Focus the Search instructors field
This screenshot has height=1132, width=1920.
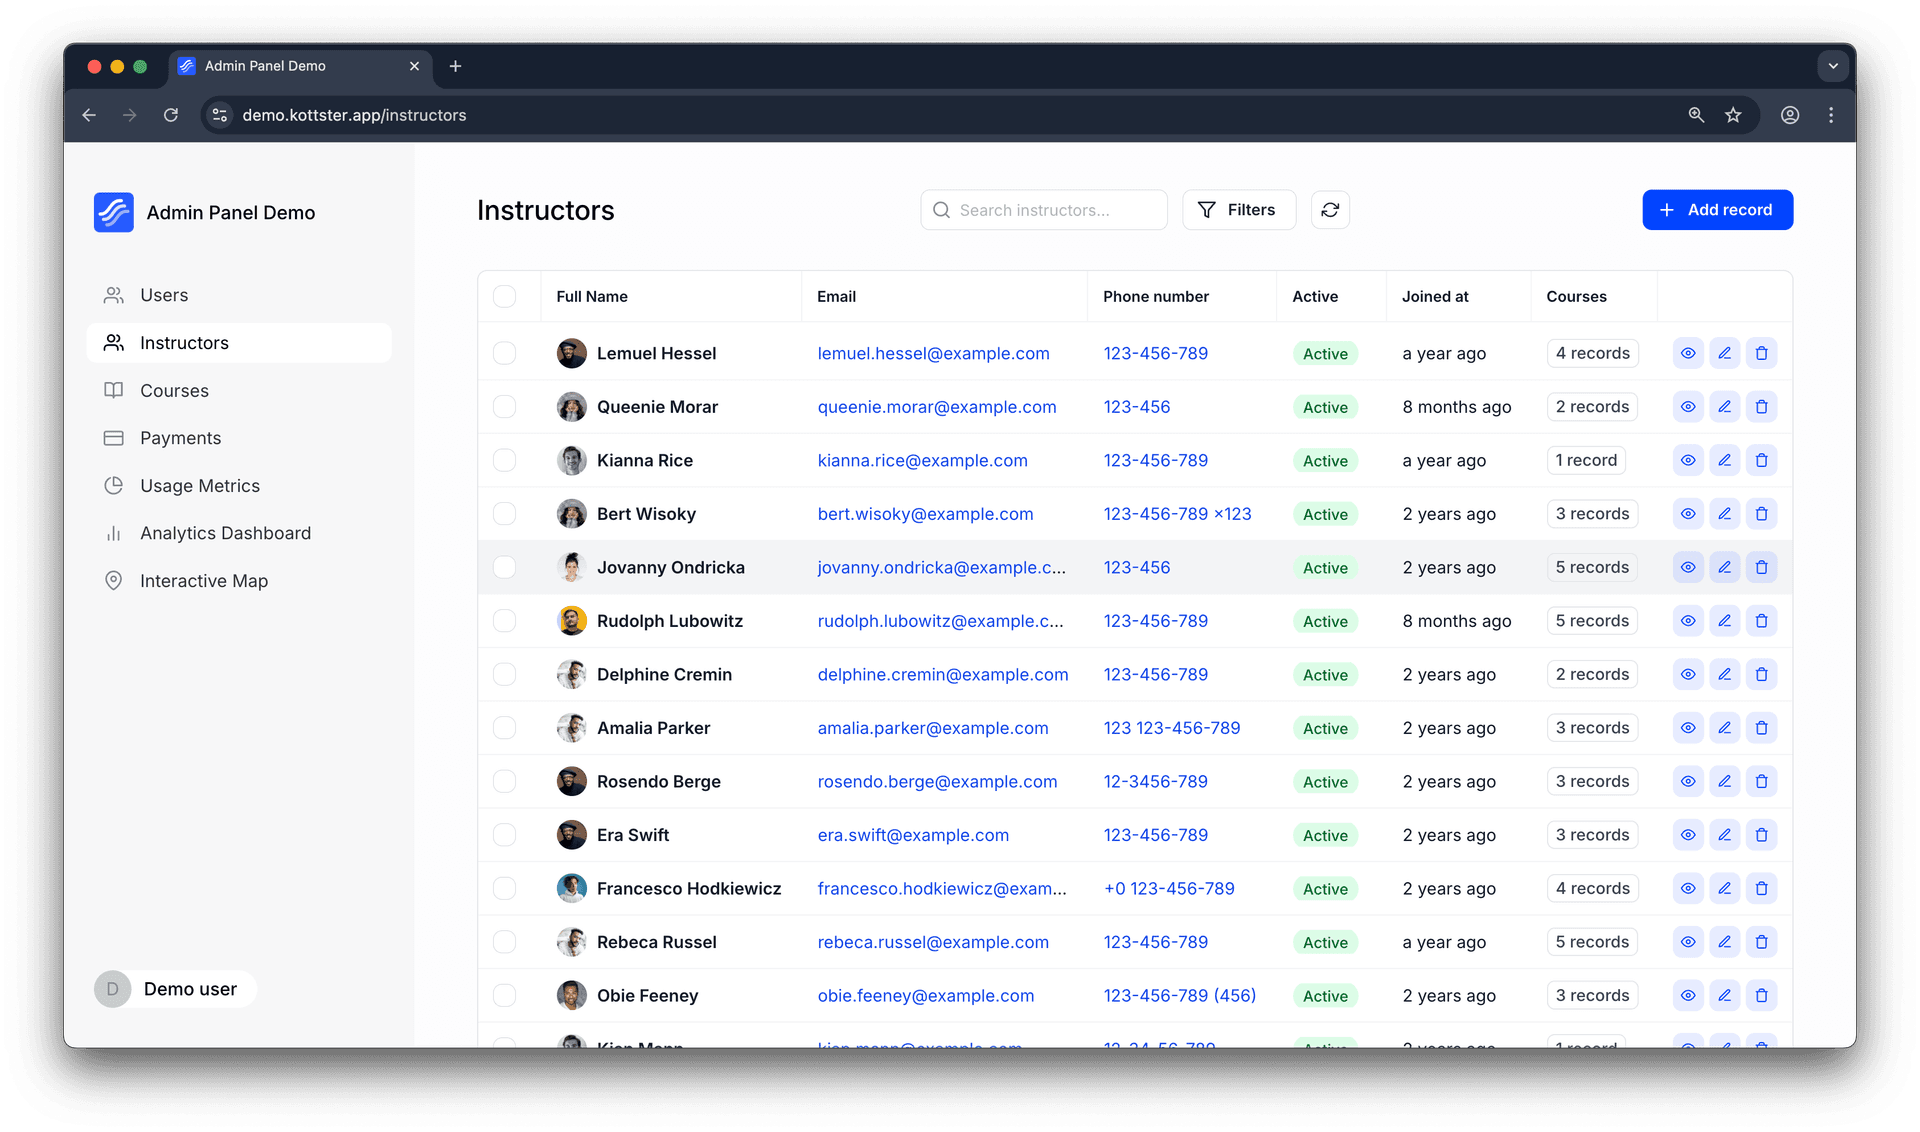1043,210
